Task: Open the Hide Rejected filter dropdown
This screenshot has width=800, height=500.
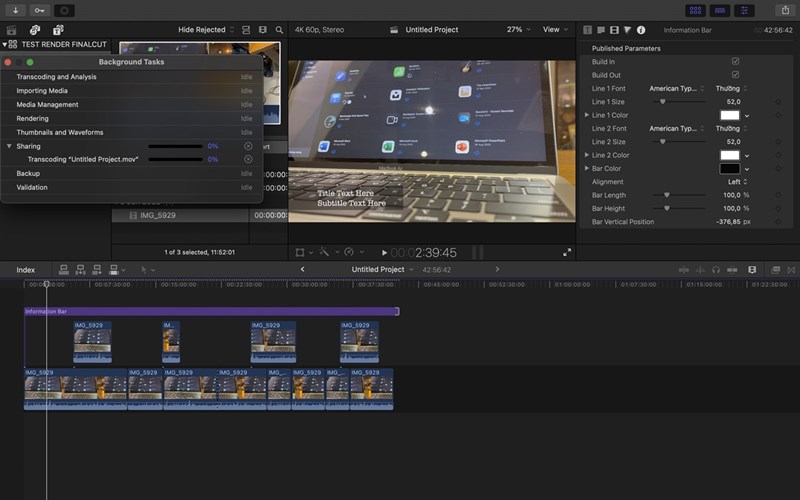Action: point(206,30)
